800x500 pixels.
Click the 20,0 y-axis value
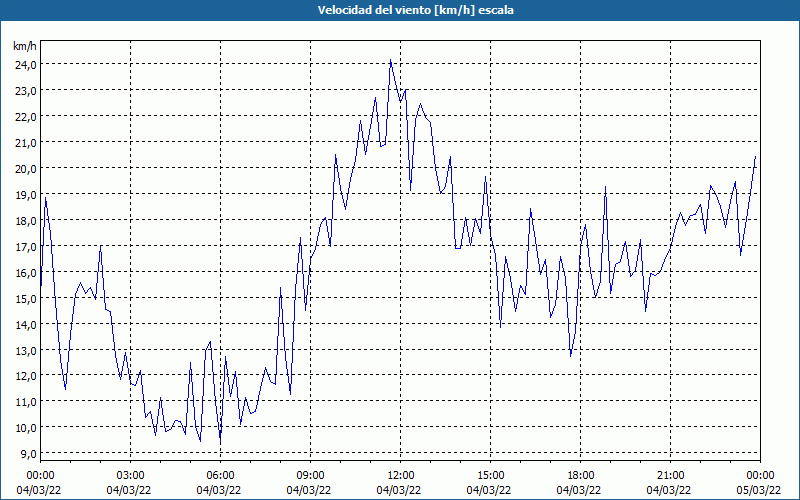26,168
